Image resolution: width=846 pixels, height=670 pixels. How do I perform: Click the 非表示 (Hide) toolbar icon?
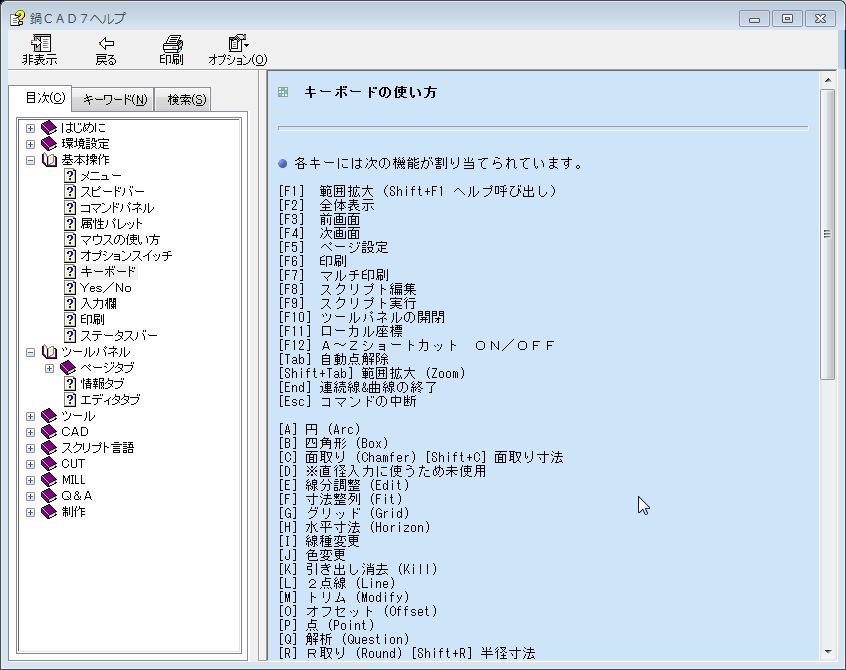coord(40,50)
